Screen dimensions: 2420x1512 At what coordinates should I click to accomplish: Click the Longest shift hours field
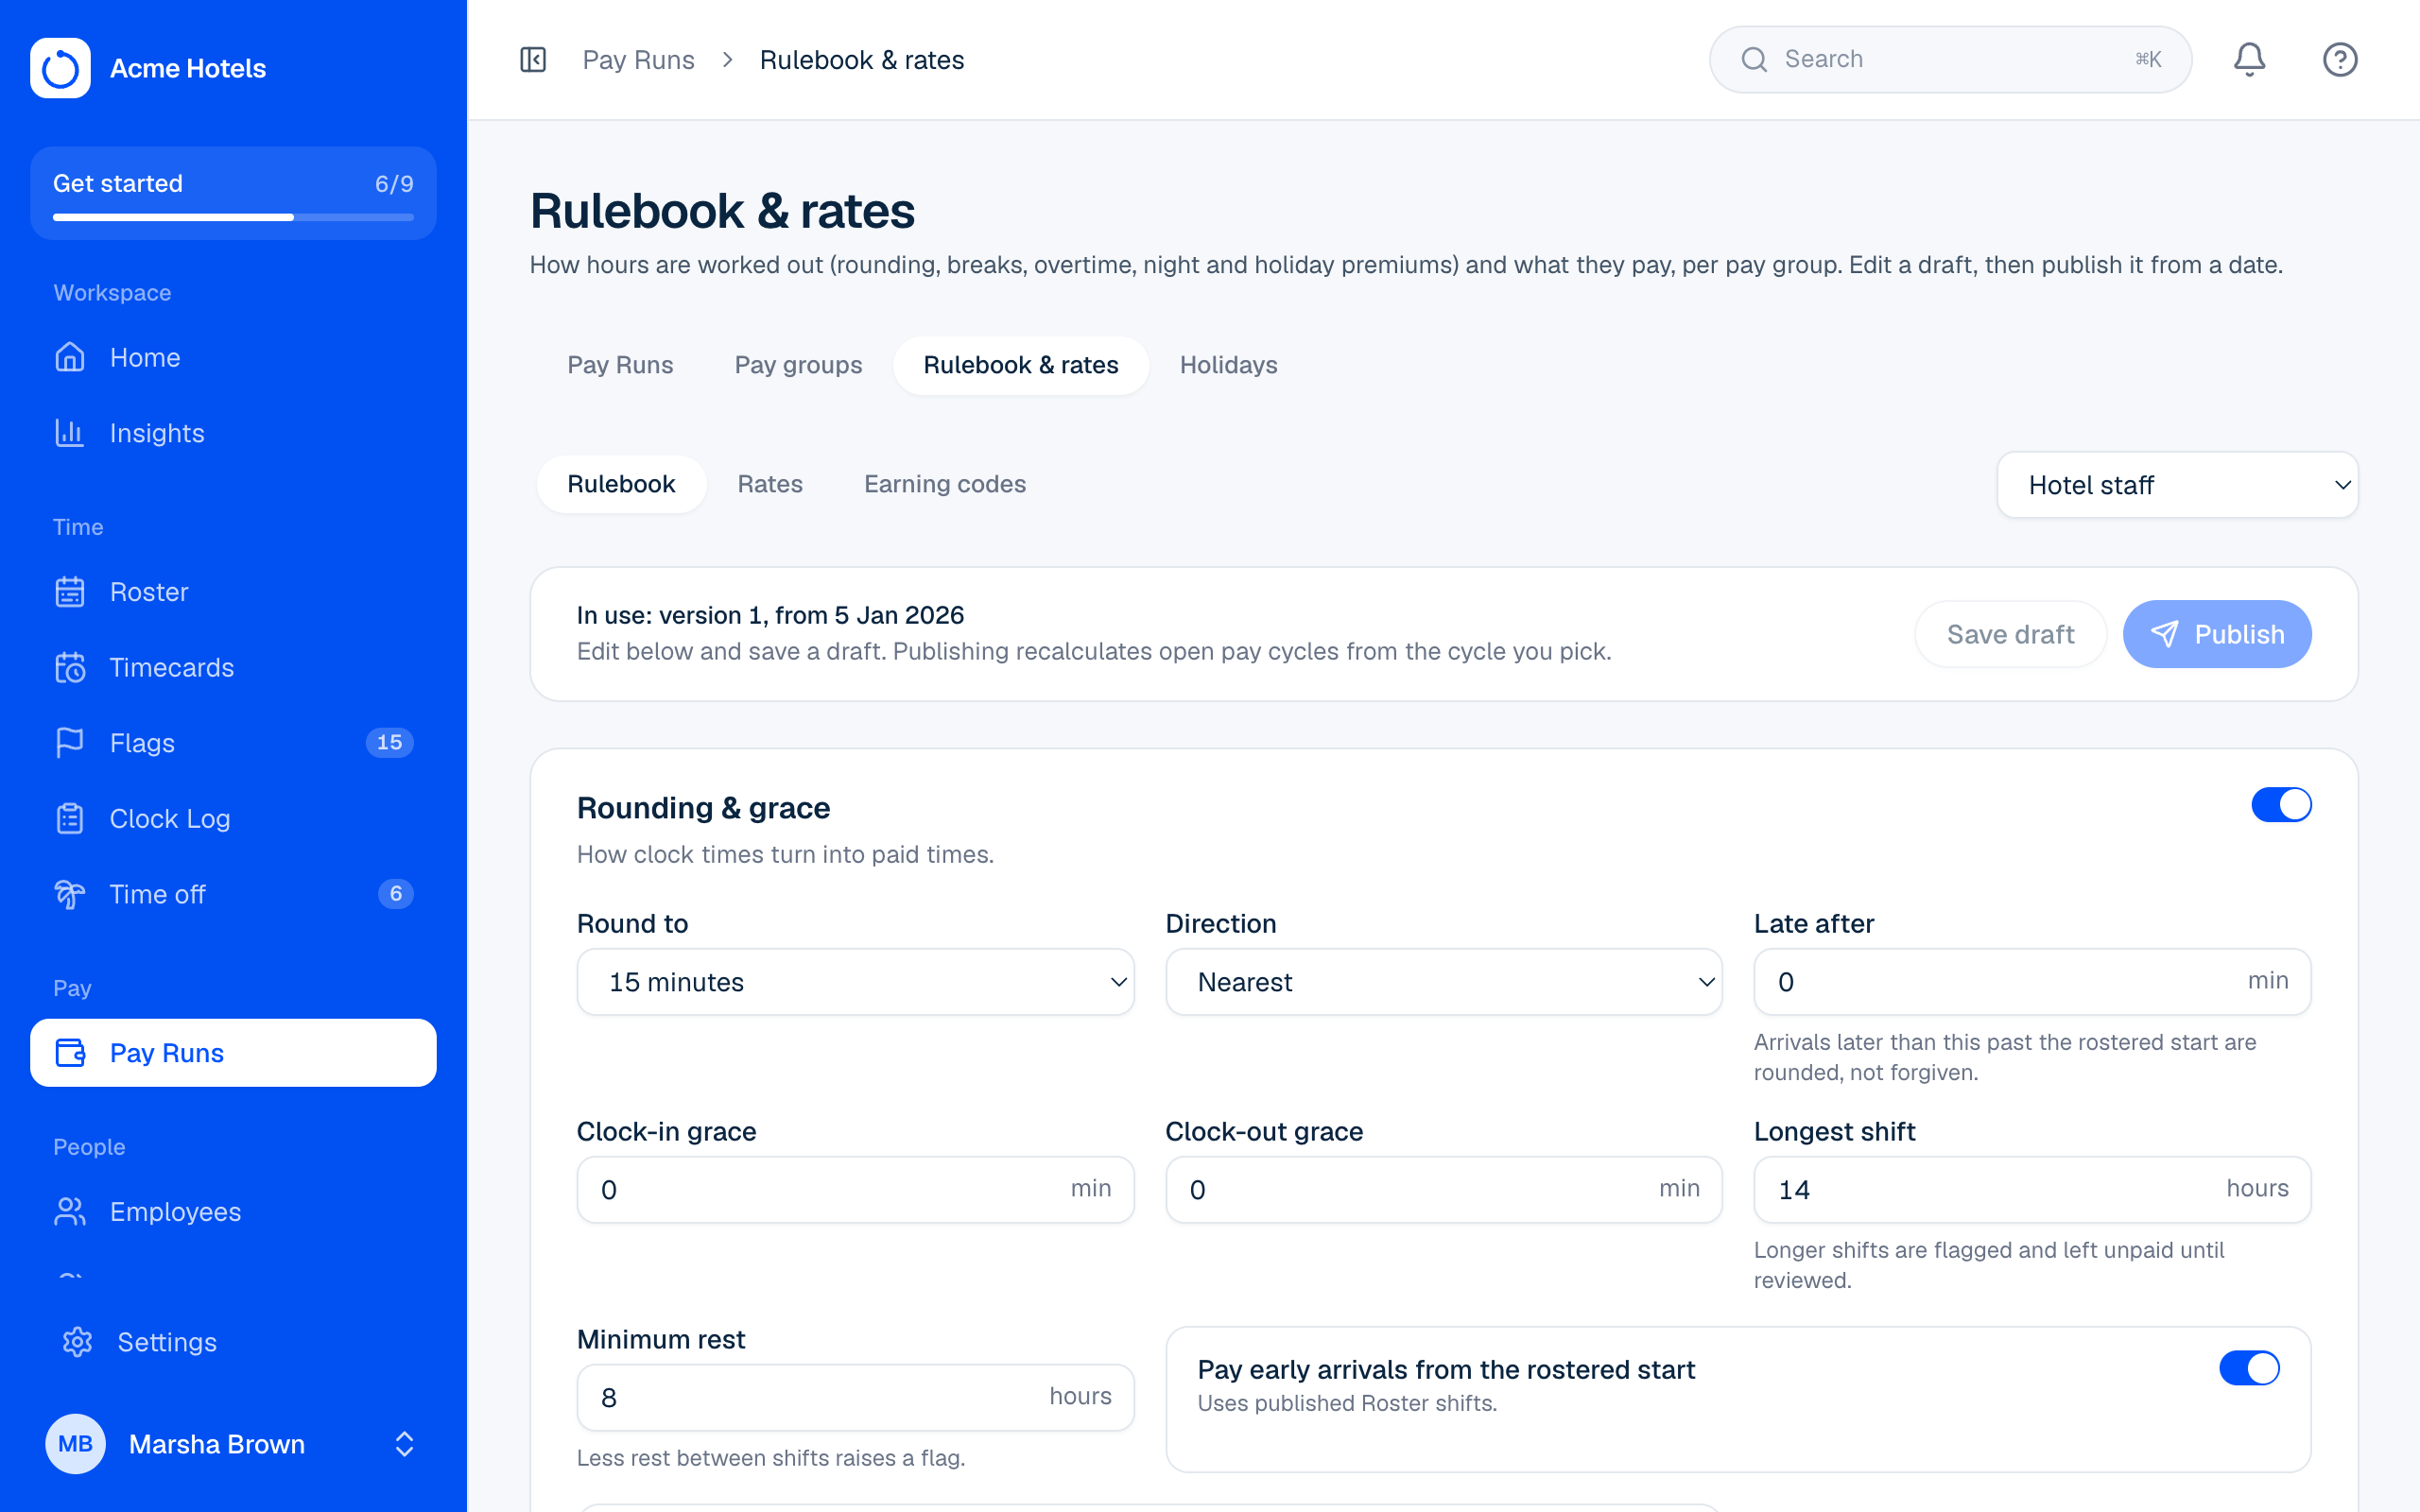point(2032,1190)
